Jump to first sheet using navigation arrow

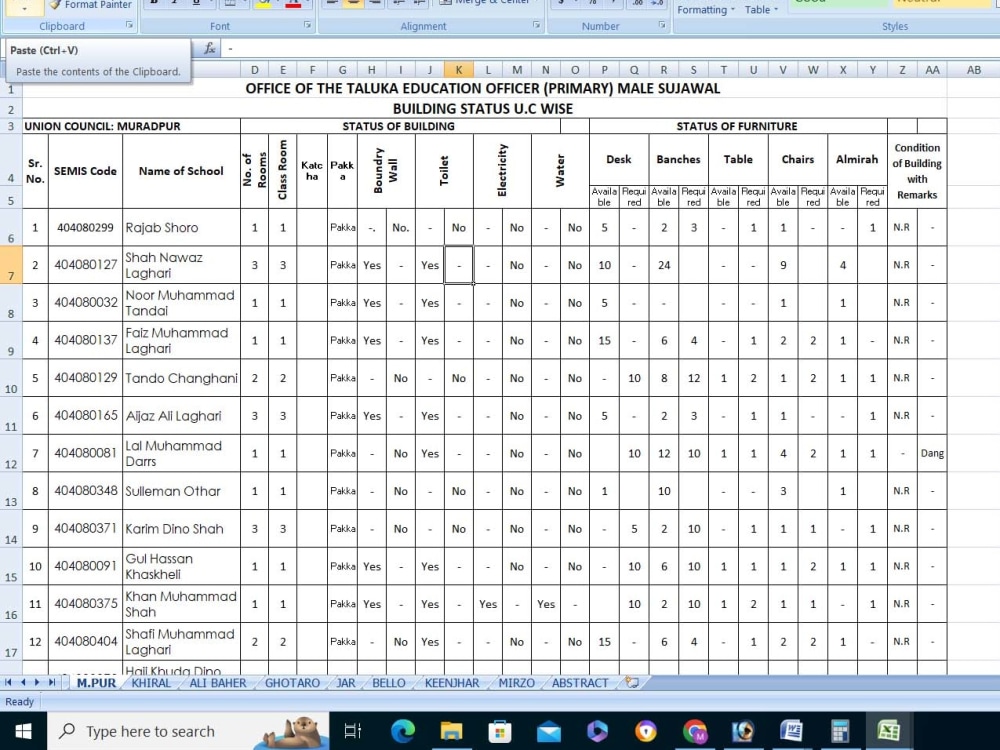coord(8,682)
